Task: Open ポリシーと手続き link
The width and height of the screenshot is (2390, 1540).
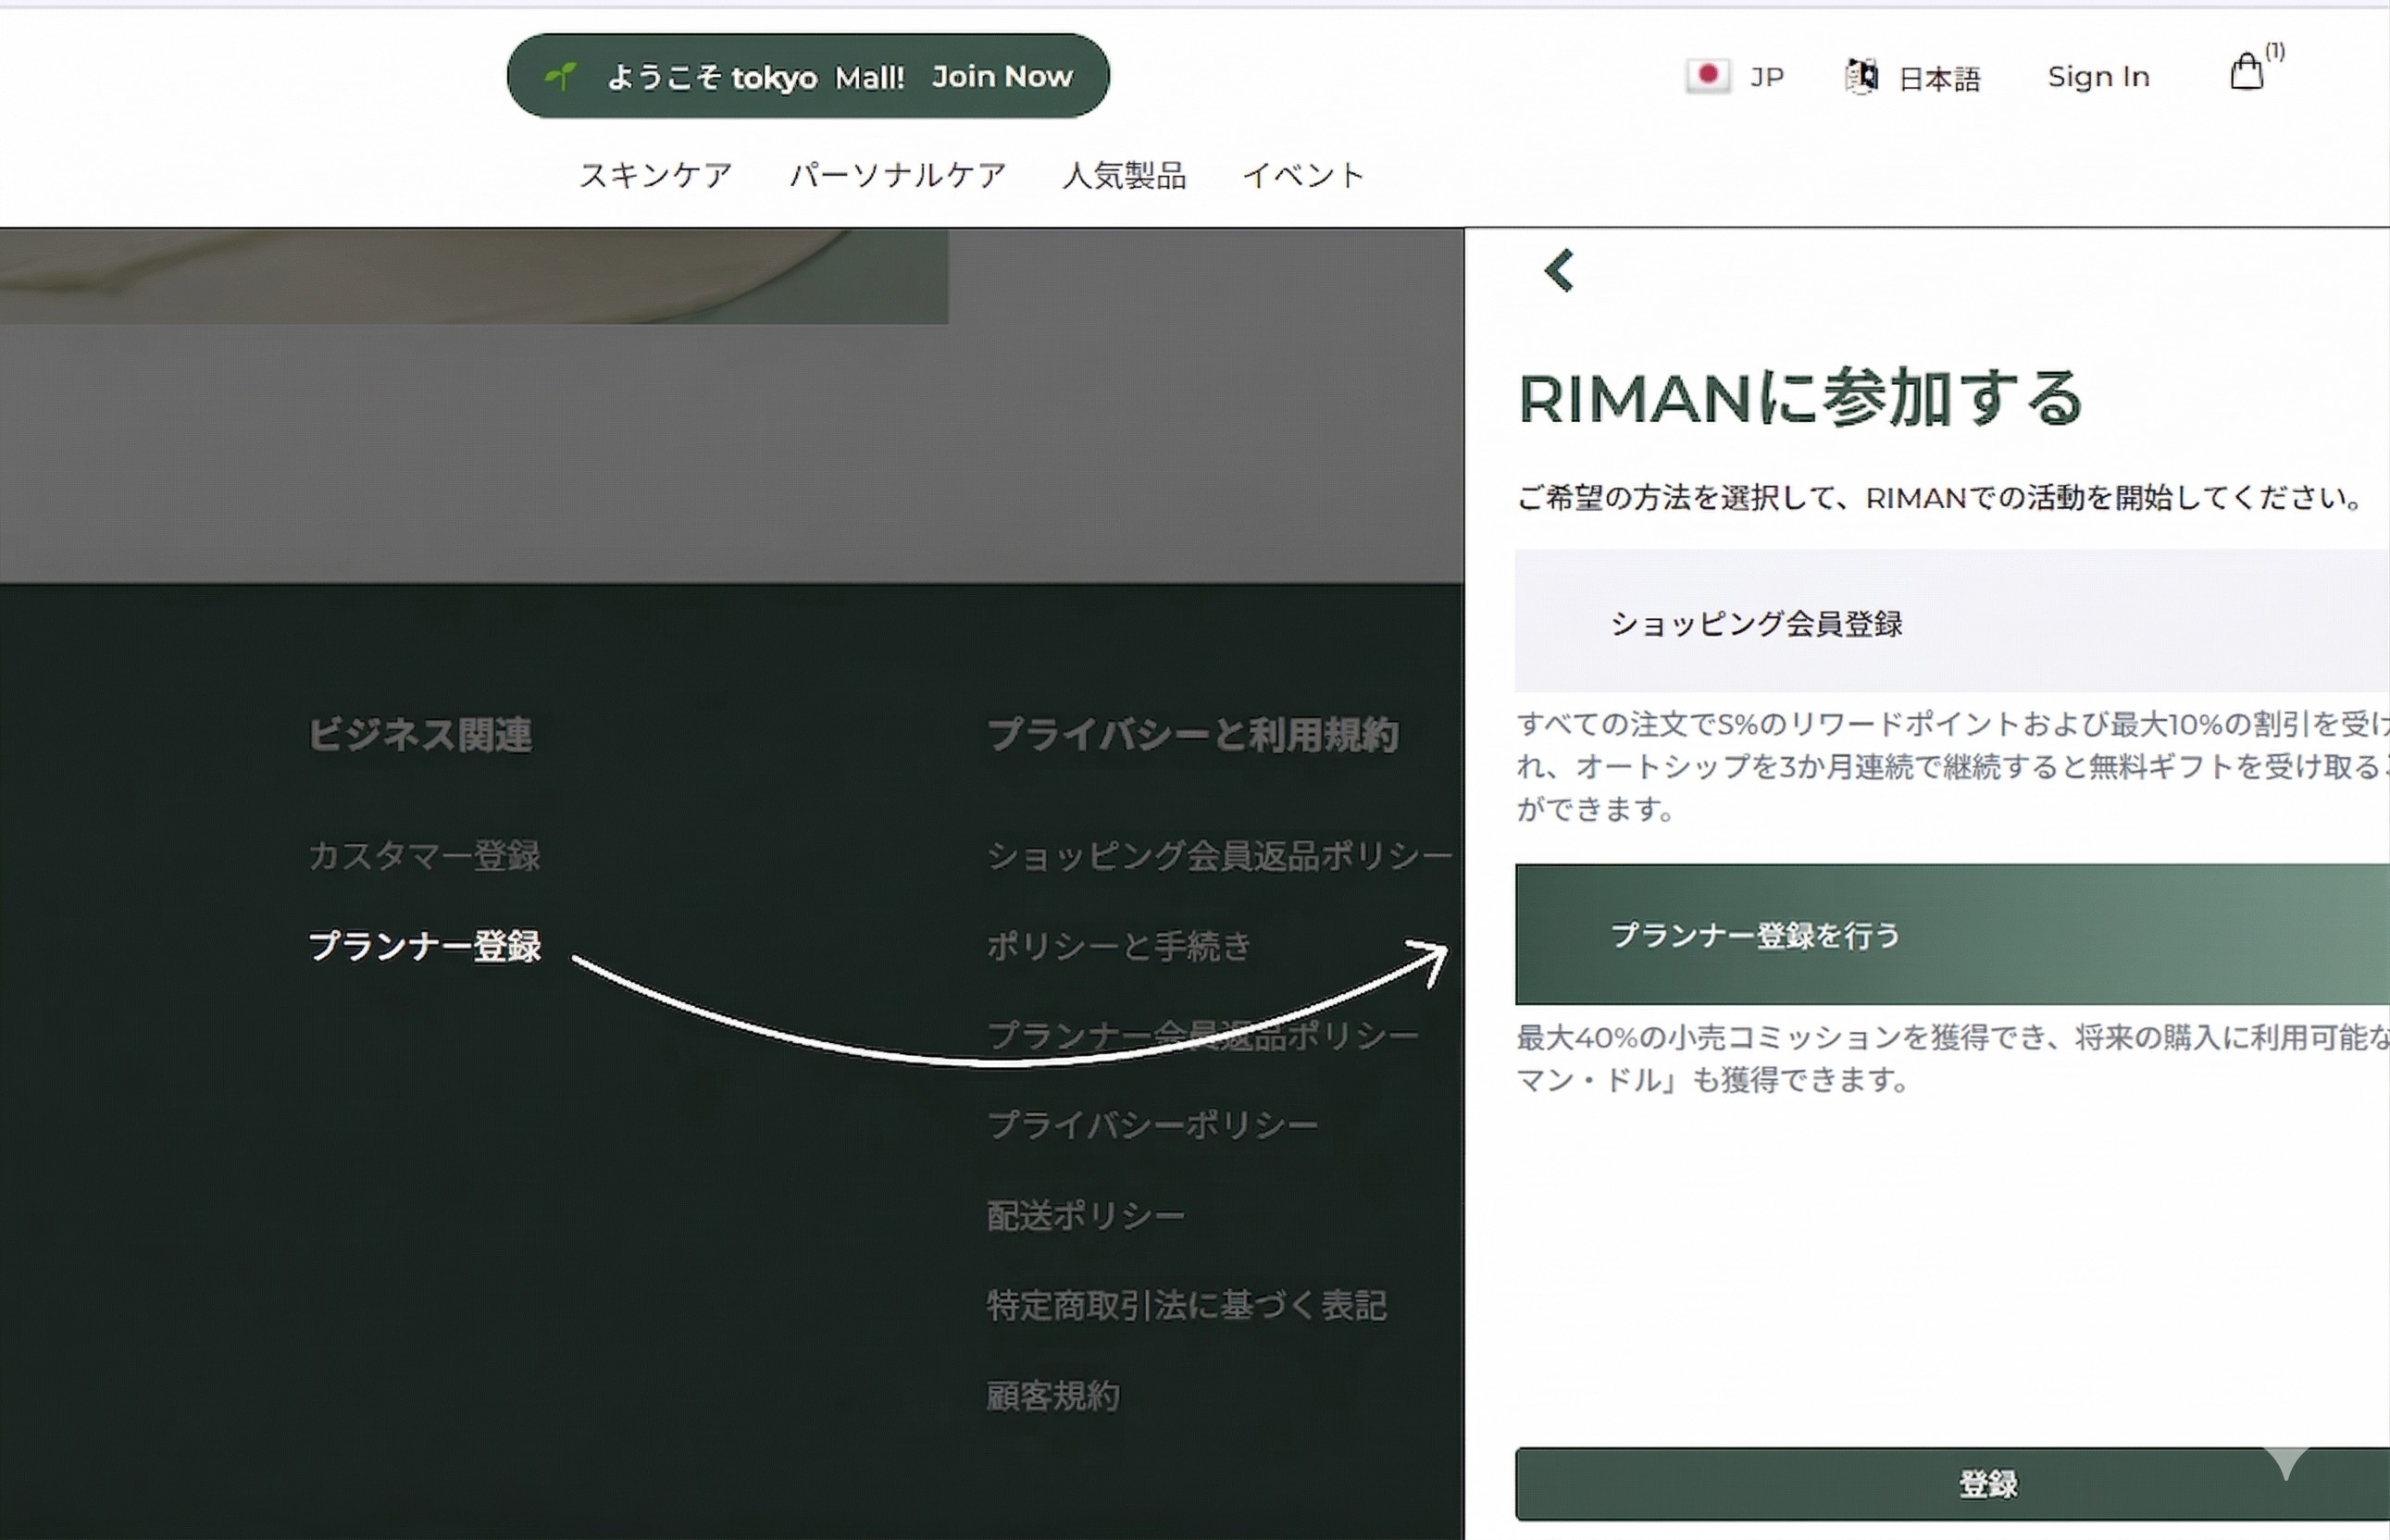Action: (1118, 945)
